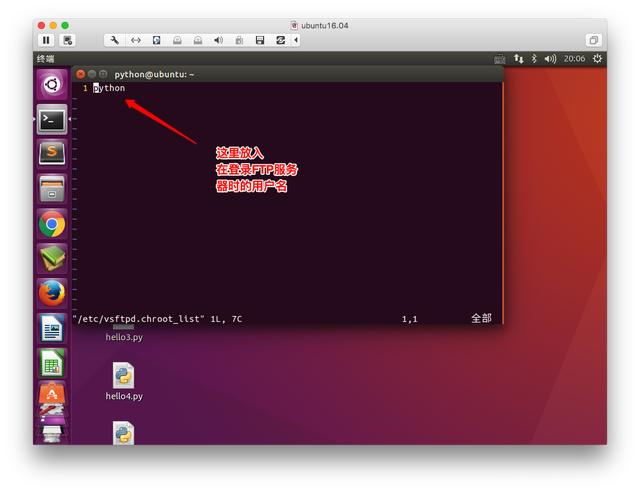Open the green books app in the launcher

coord(52,258)
